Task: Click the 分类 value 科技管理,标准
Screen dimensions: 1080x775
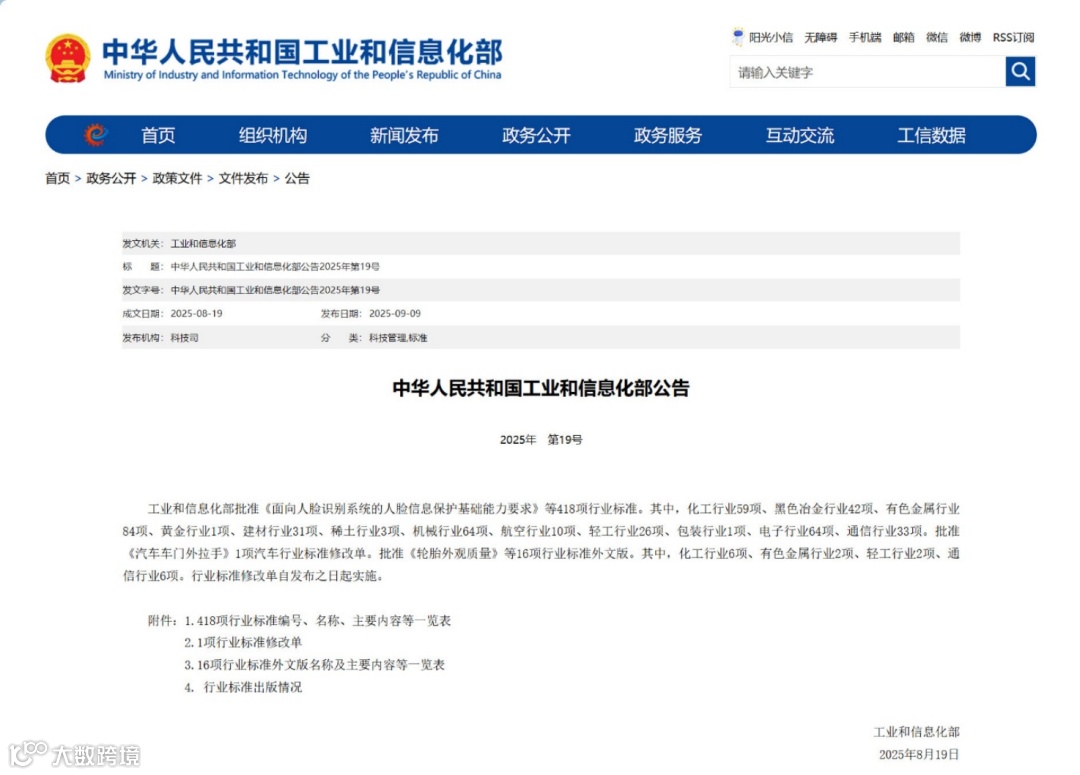Action: (x=398, y=338)
